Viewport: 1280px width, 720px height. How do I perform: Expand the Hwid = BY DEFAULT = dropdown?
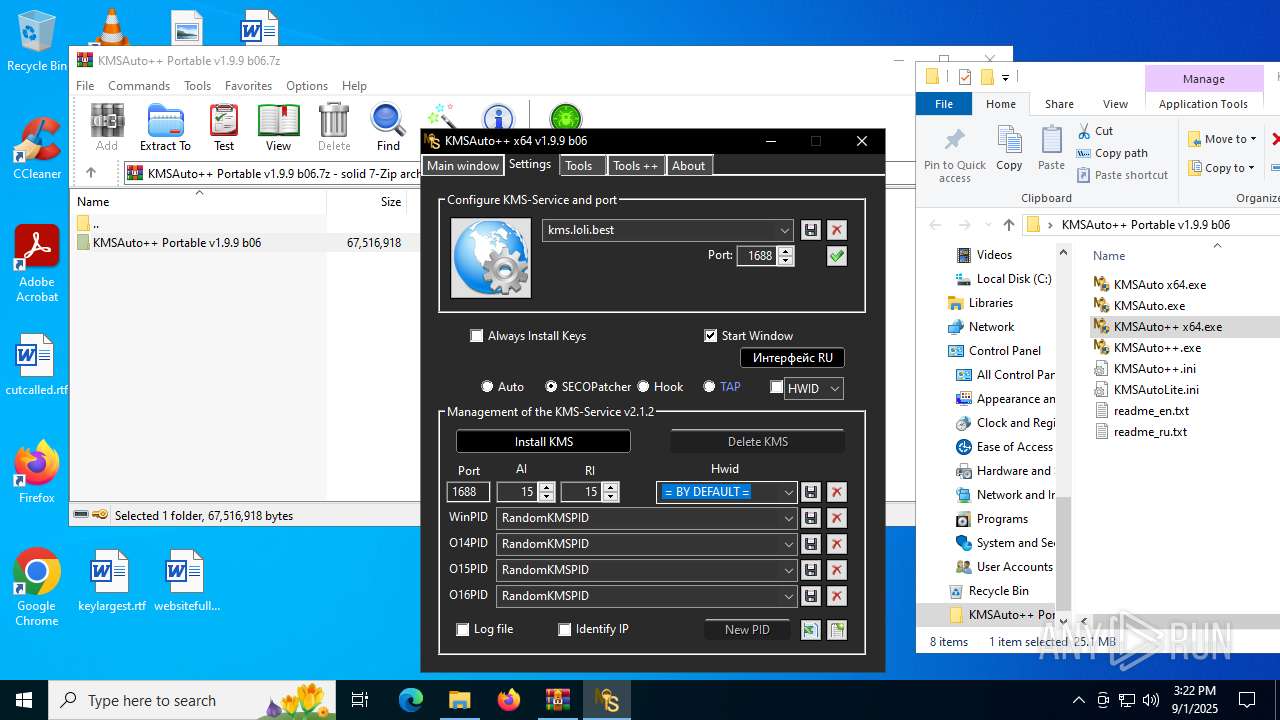[x=788, y=492]
